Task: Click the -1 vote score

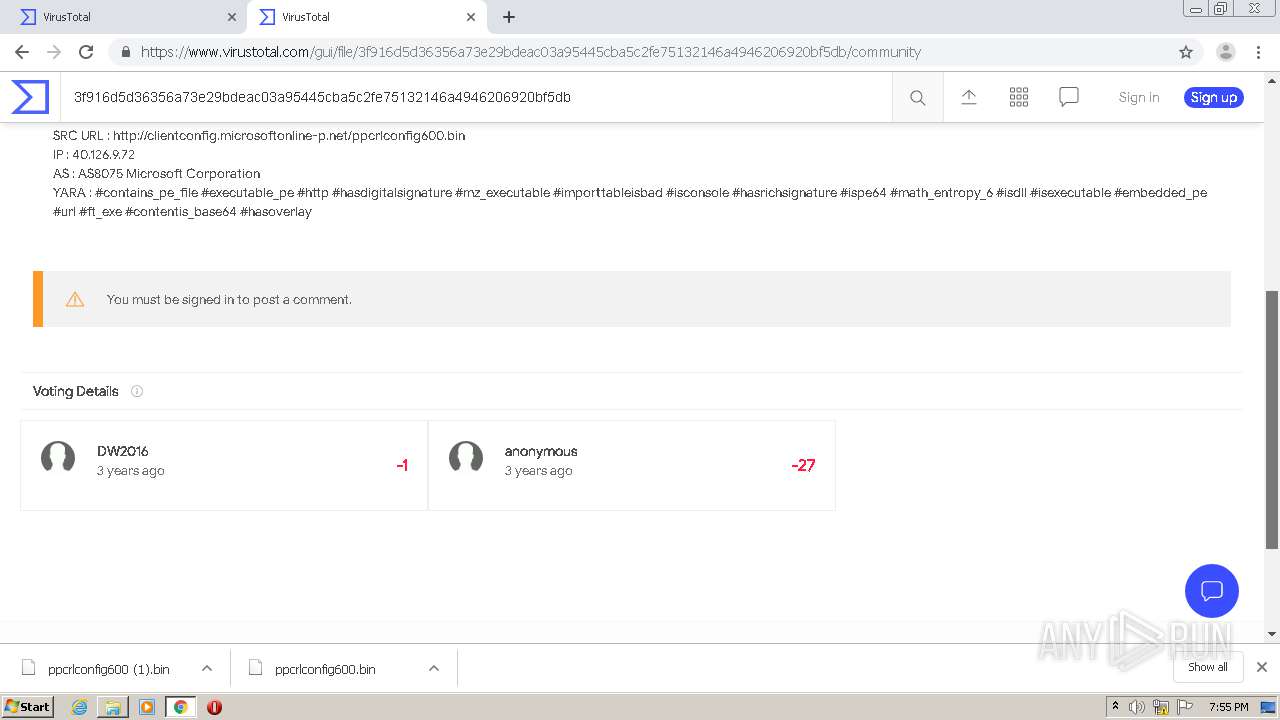Action: [x=402, y=465]
